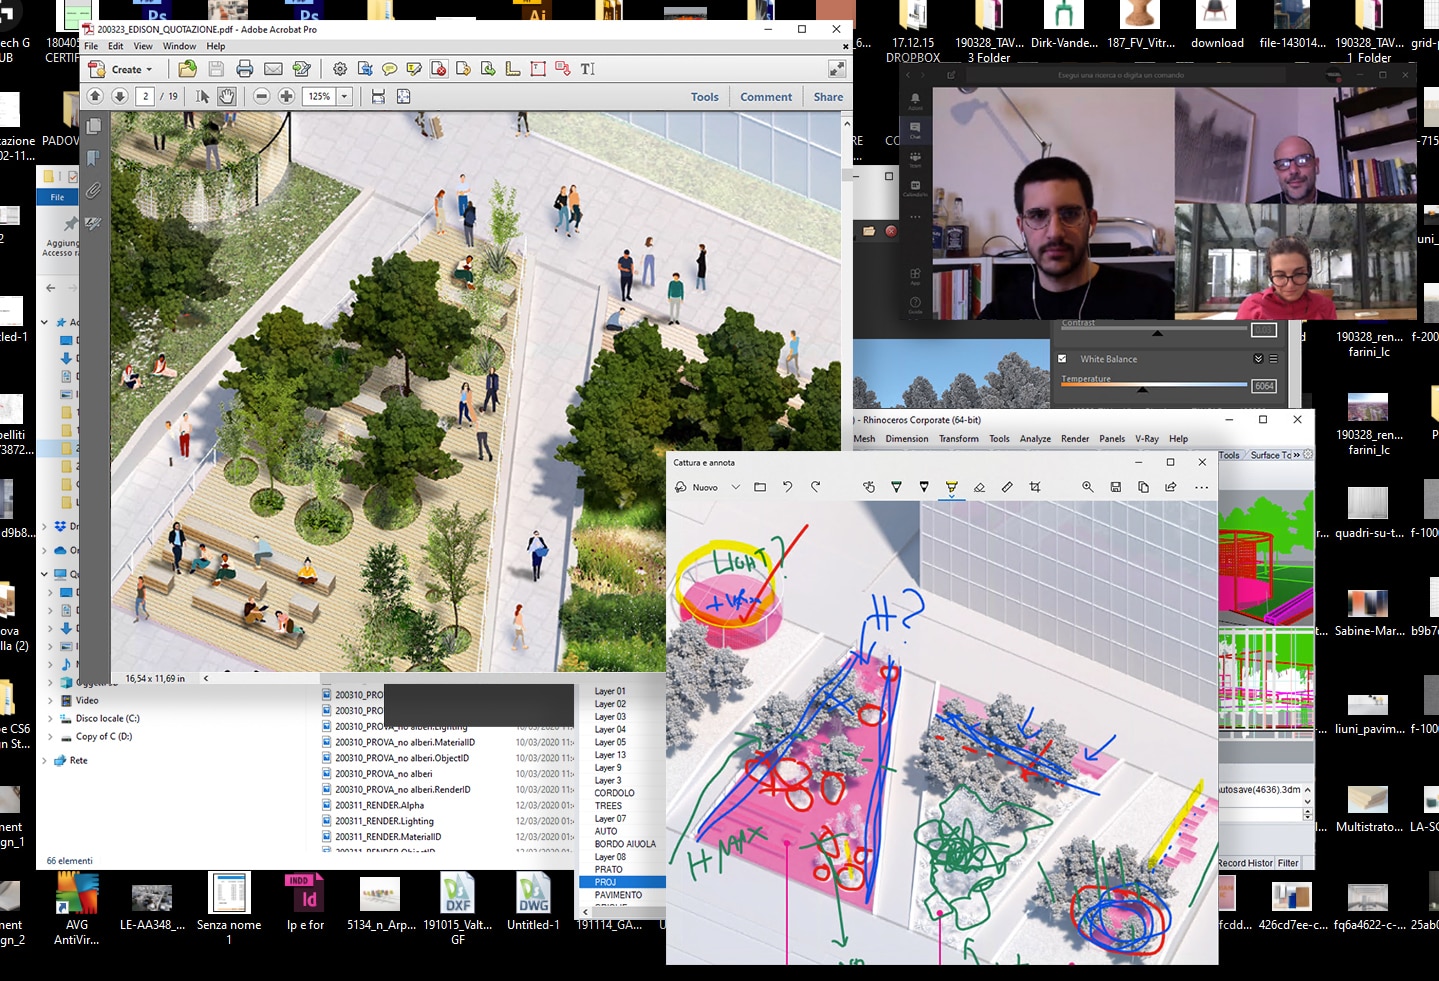Screen dimensions: 1439x981
Task: Toggle touch writing in Cattura e annota
Action: pos(869,487)
